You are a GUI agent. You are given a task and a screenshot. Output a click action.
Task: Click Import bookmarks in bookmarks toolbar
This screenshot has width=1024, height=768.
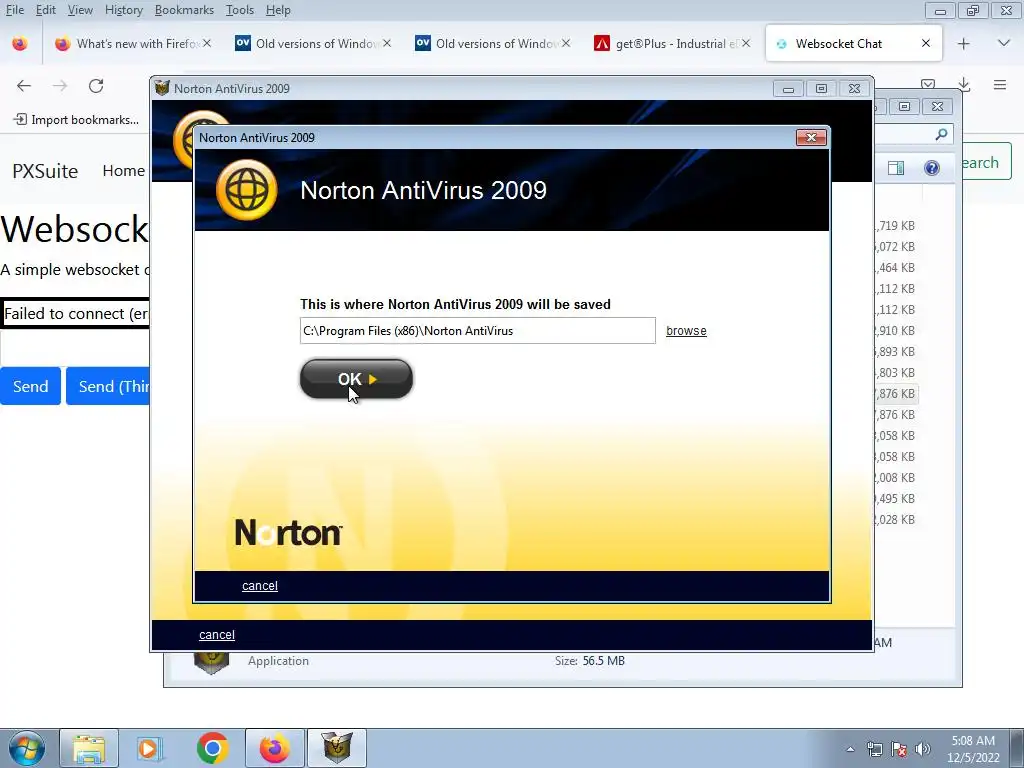[x=76, y=120]
